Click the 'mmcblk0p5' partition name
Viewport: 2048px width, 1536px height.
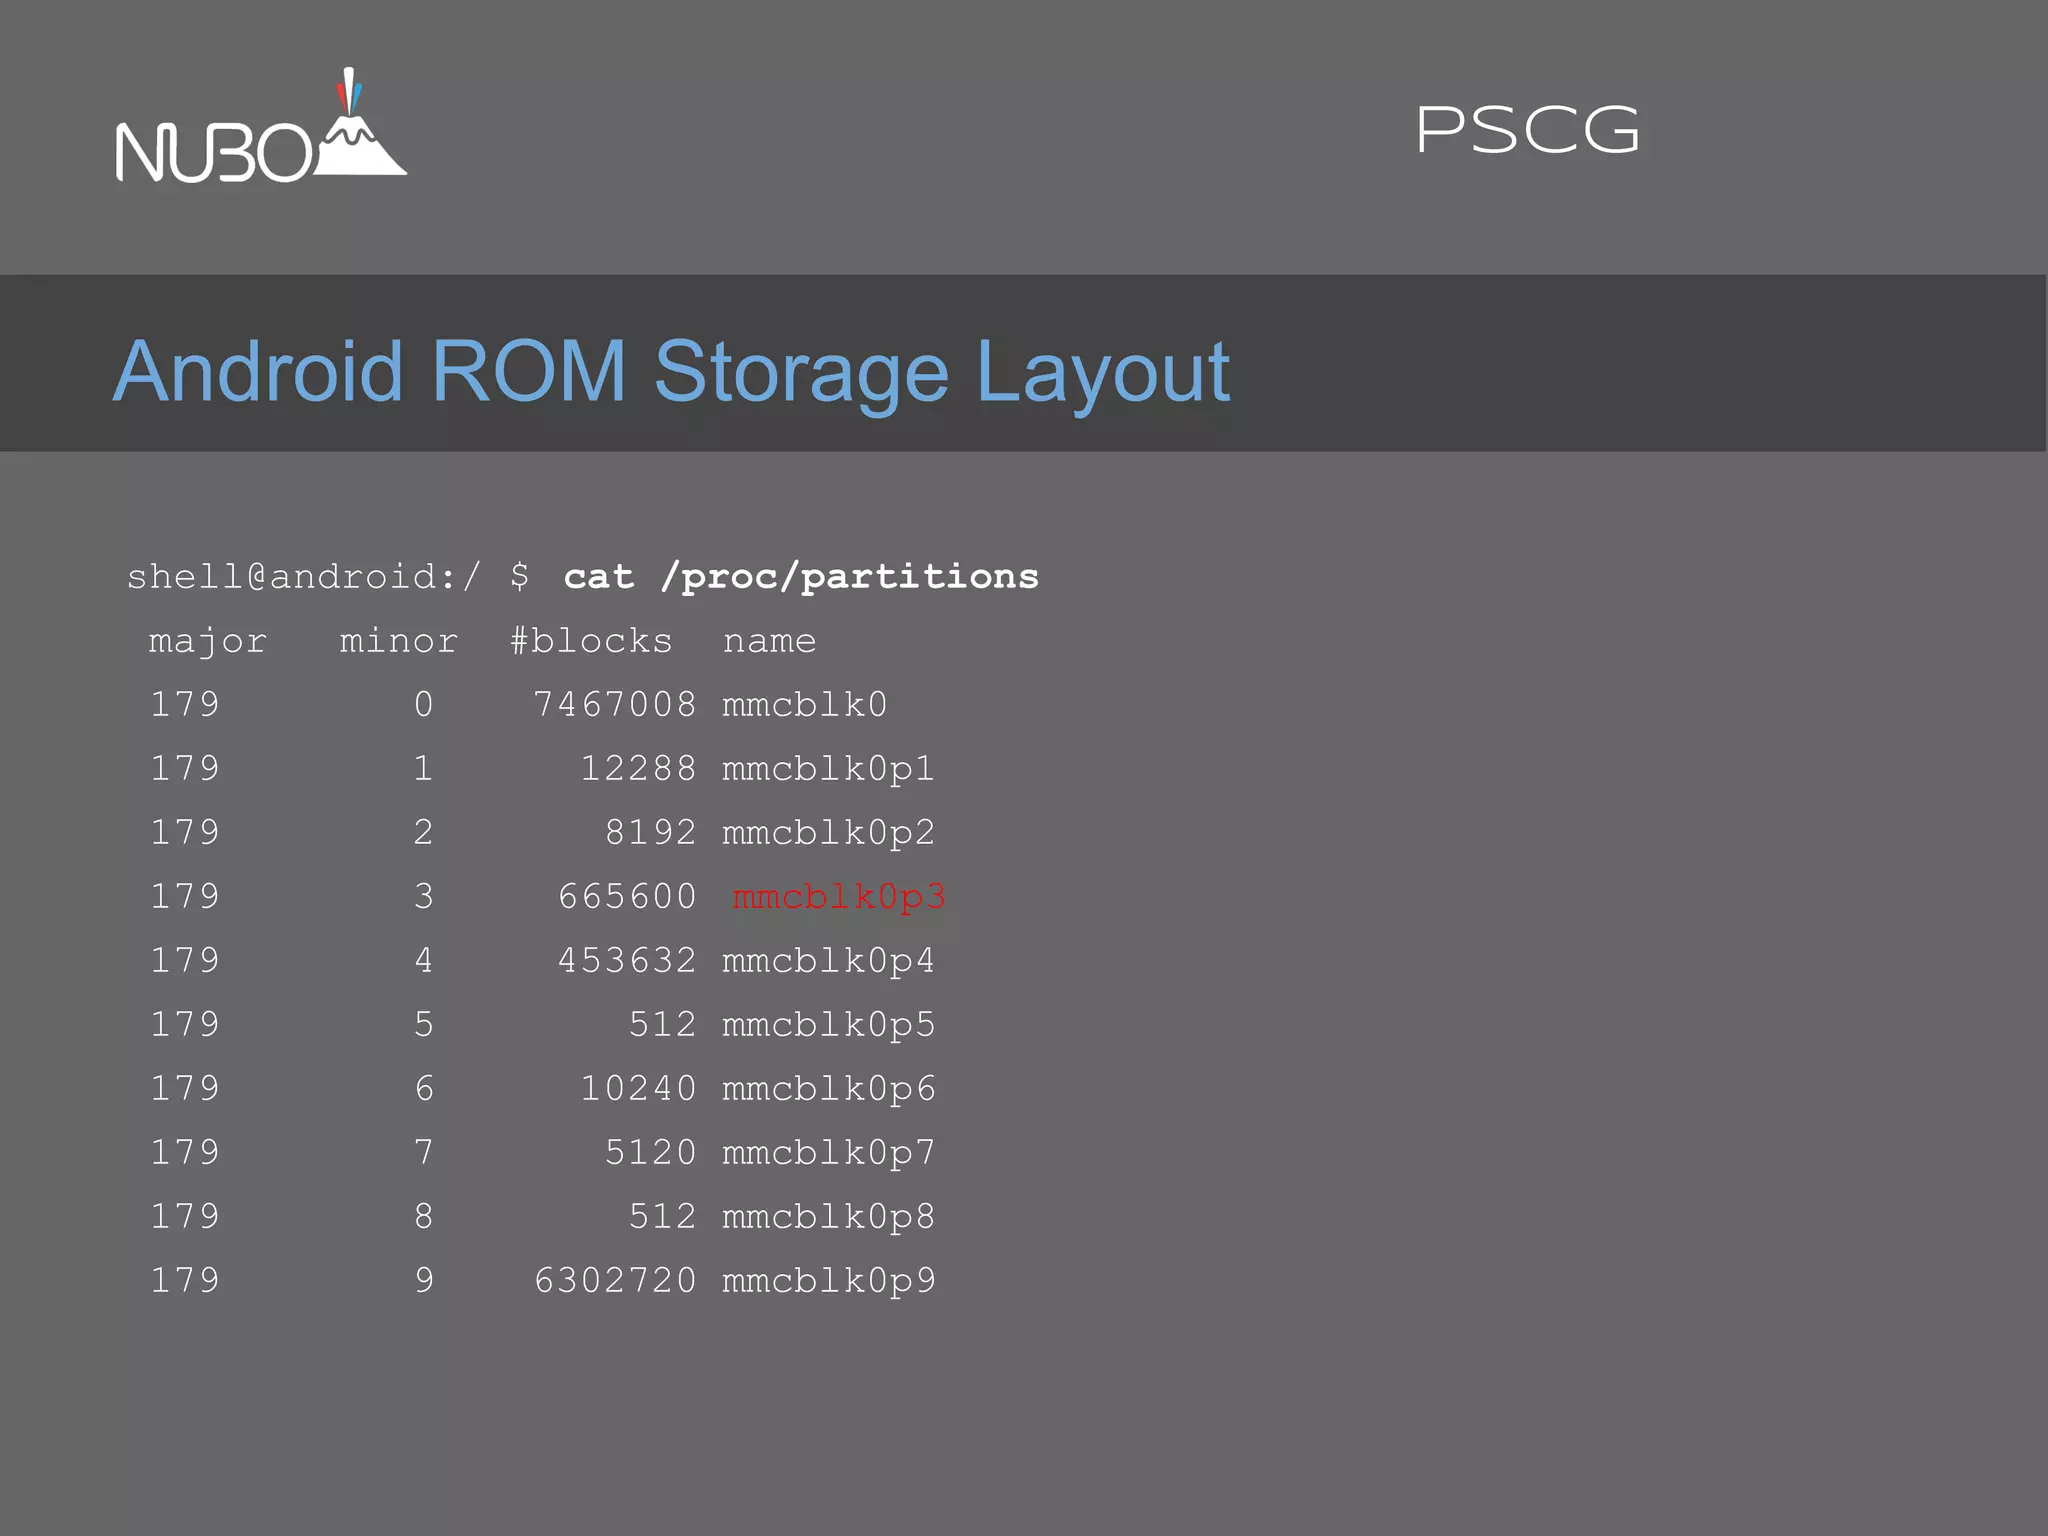pos(828,1025)
